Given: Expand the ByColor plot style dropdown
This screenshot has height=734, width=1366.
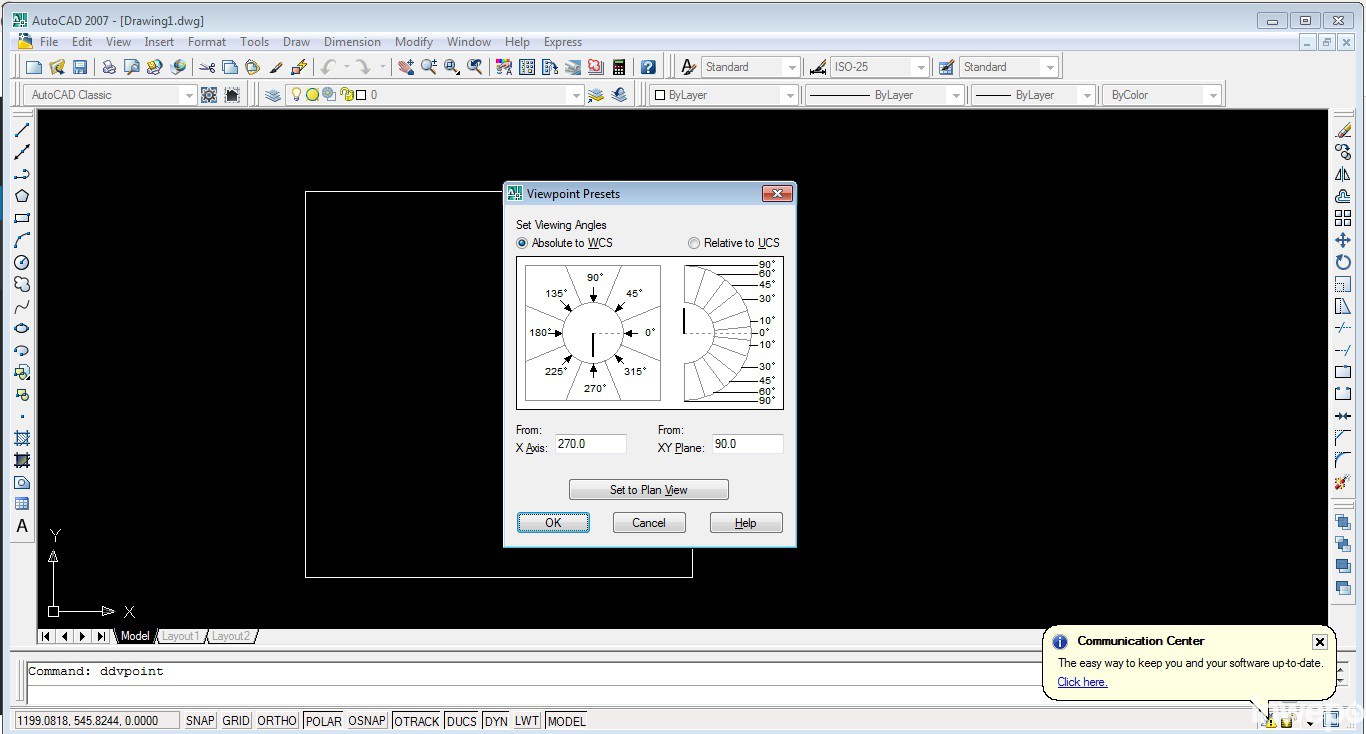Looking at the screenshot, I should [1213, 95].
